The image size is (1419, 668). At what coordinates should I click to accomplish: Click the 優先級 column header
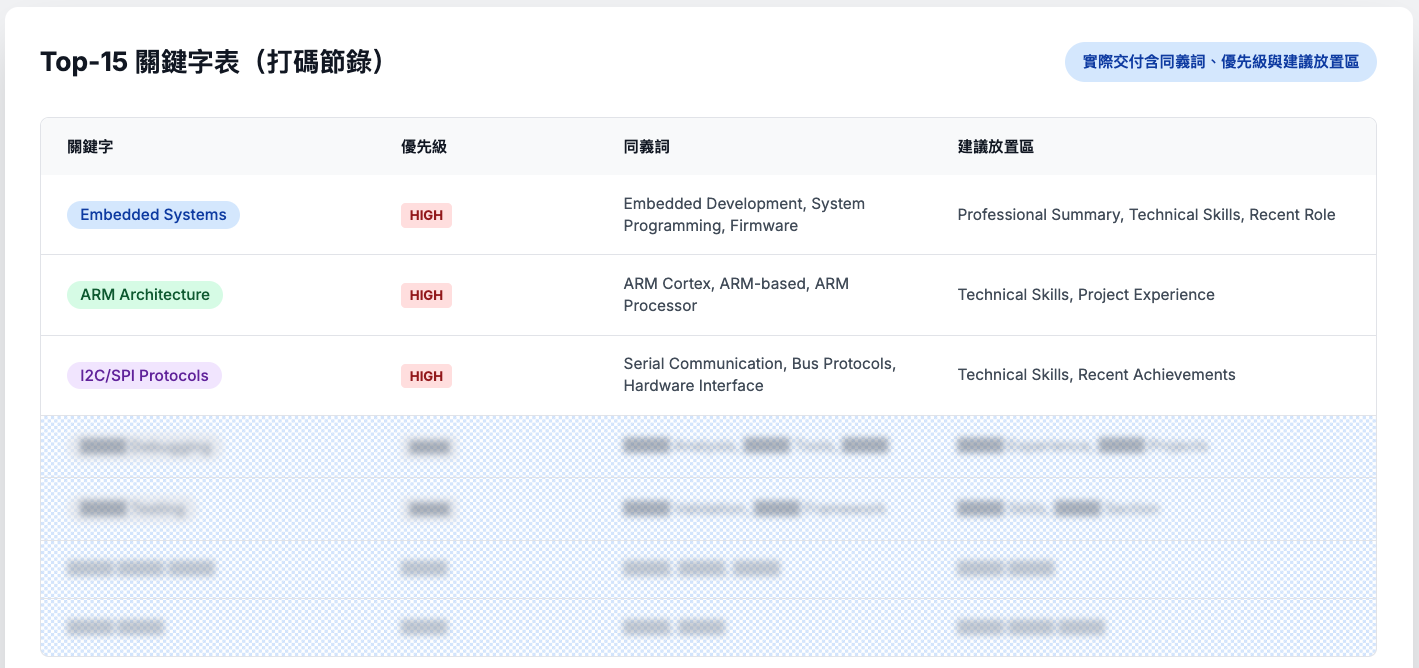[423, 147]
